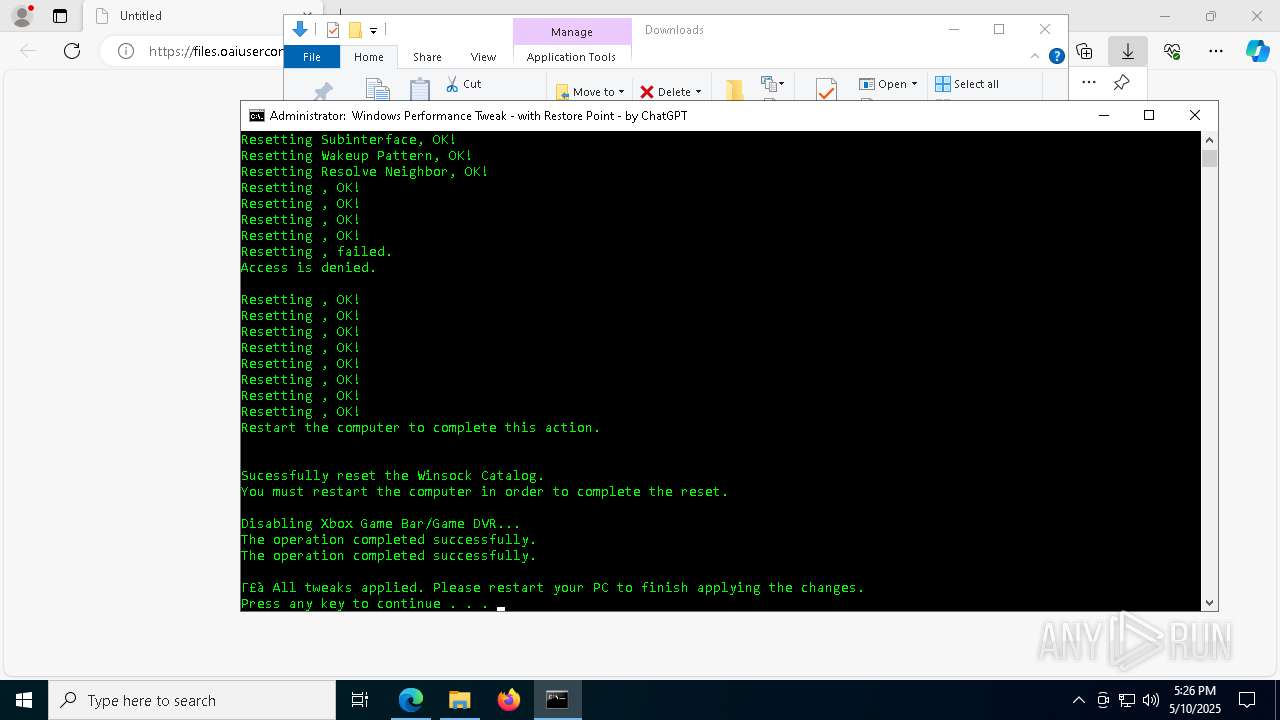Select the Manage contextual tab

(572, 32)
